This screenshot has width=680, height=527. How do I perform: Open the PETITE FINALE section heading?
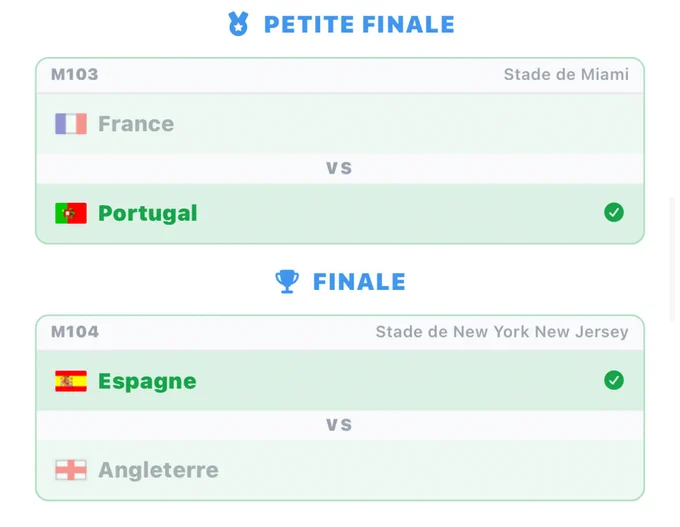pos(359,24)
